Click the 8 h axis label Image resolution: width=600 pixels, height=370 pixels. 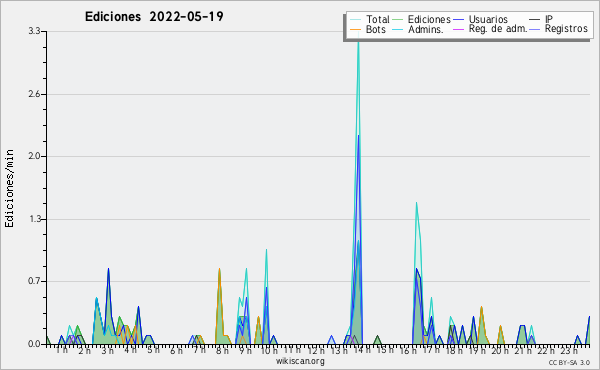[x=222, y=350]
